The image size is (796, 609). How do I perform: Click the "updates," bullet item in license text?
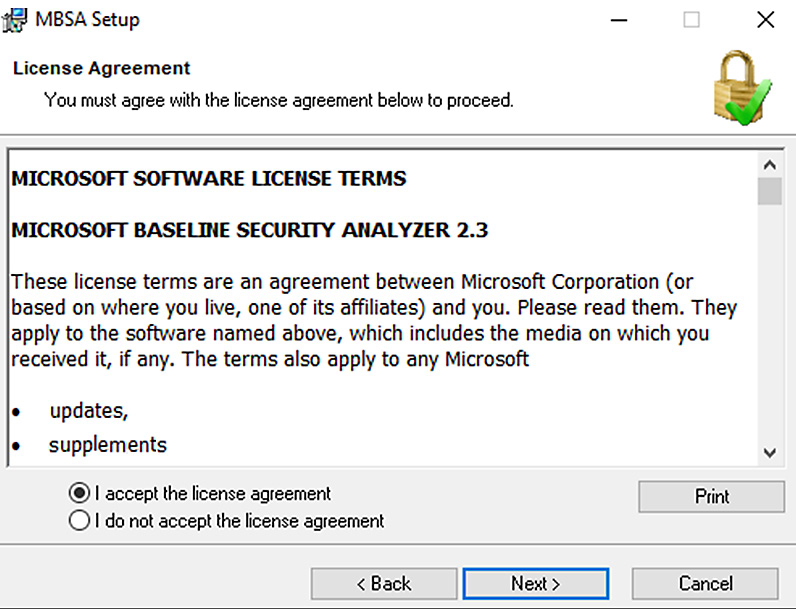[x=89, y=411]
